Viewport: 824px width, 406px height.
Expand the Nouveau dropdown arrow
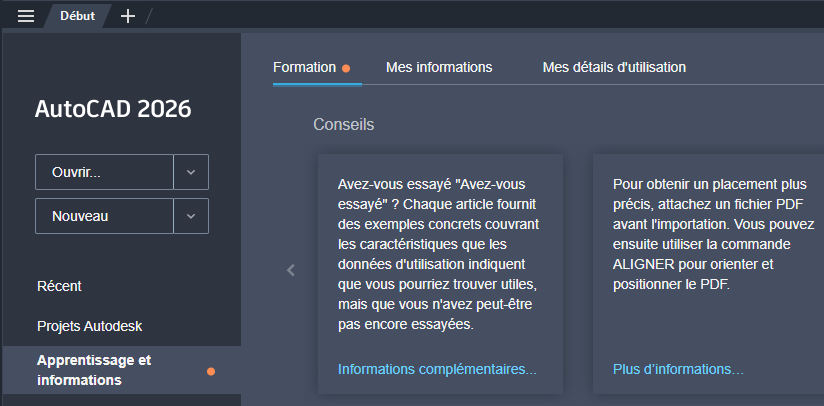pyautogui.click(x=191, y=216)
